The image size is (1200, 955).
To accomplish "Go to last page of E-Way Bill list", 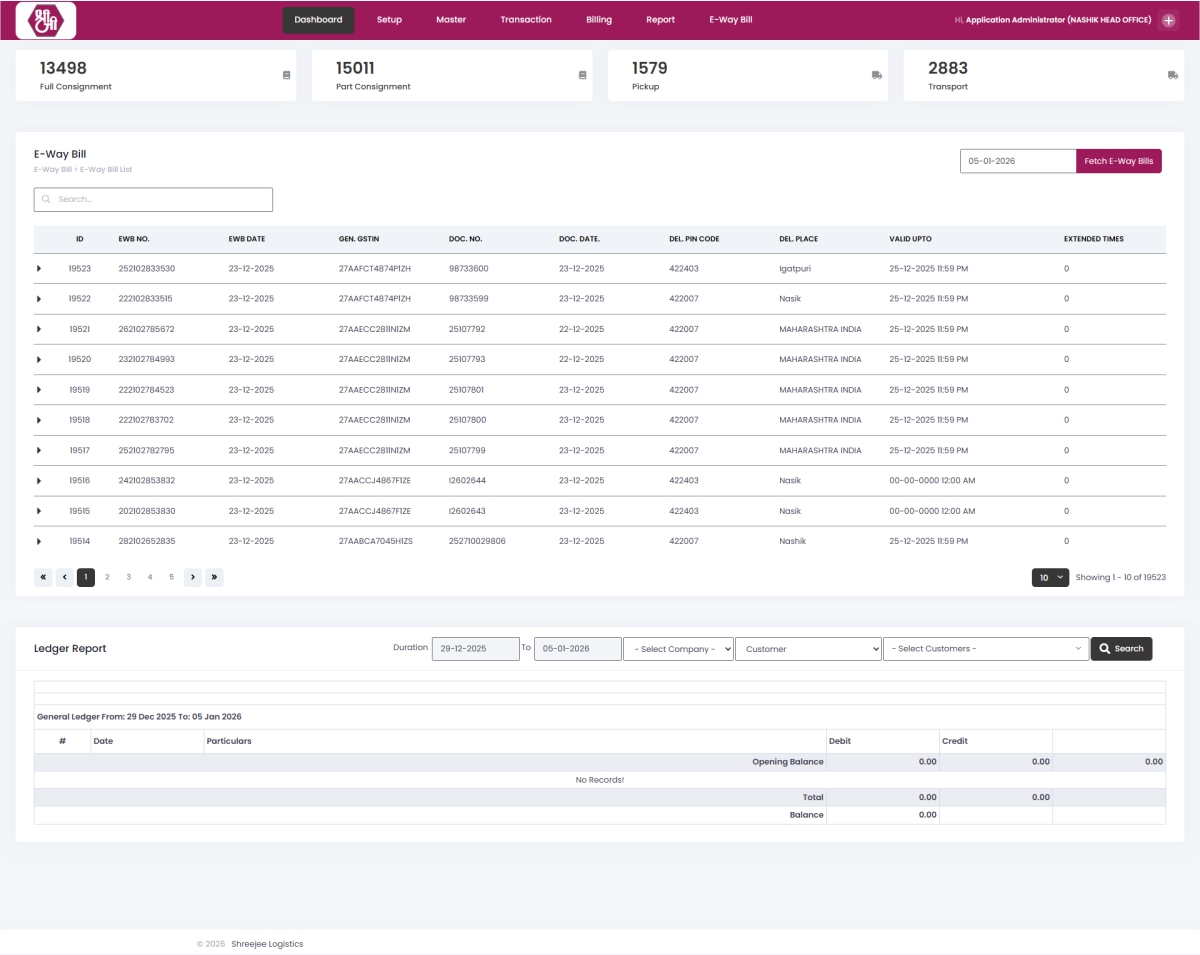I will pos(215,577).
